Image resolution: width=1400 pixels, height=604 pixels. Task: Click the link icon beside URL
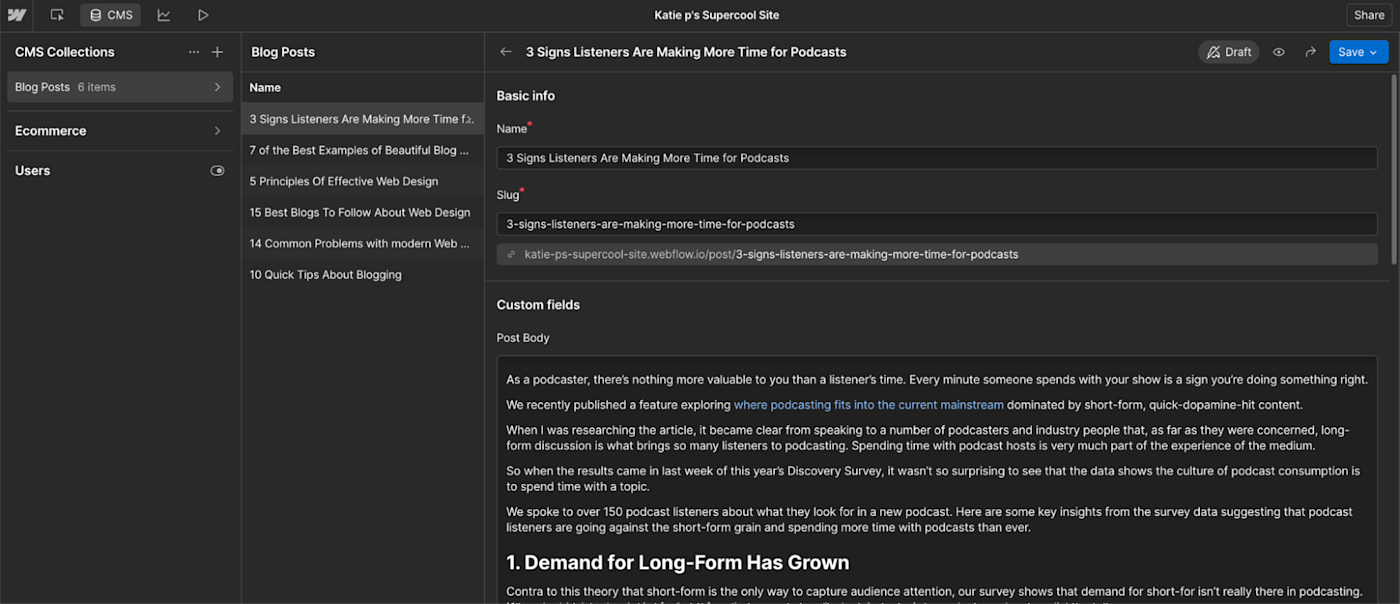tap(511, 255)
